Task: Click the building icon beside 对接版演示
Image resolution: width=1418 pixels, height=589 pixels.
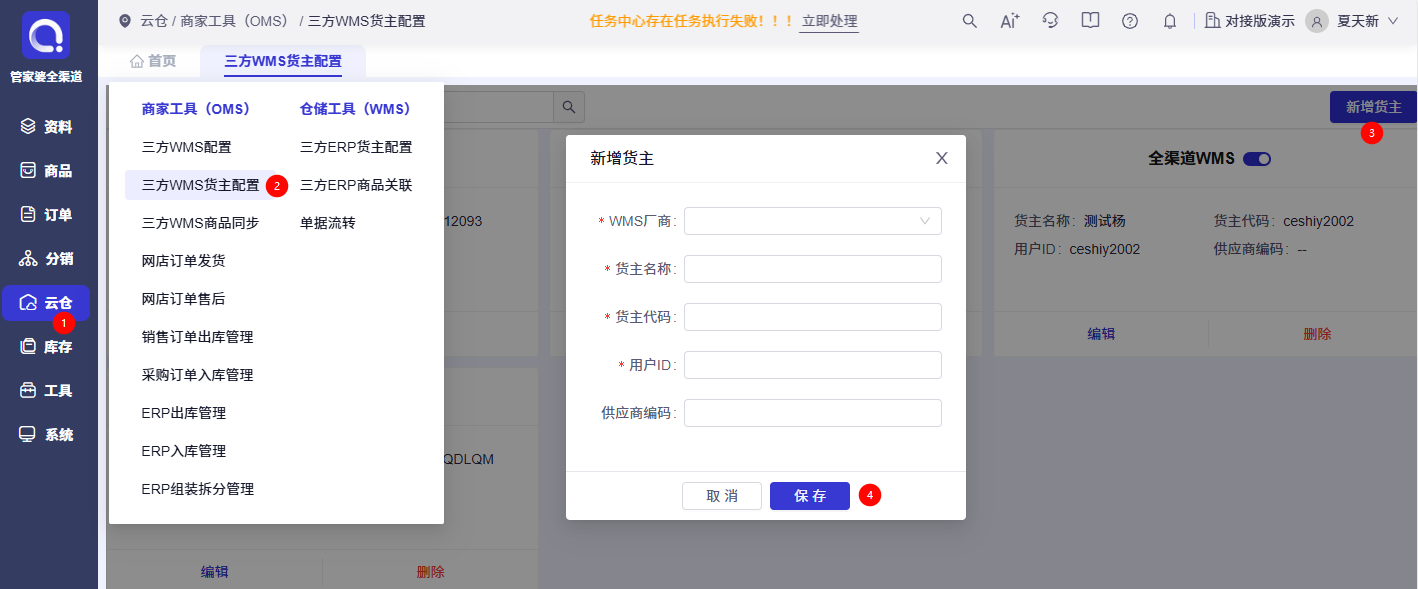Action: (1213, 21)
